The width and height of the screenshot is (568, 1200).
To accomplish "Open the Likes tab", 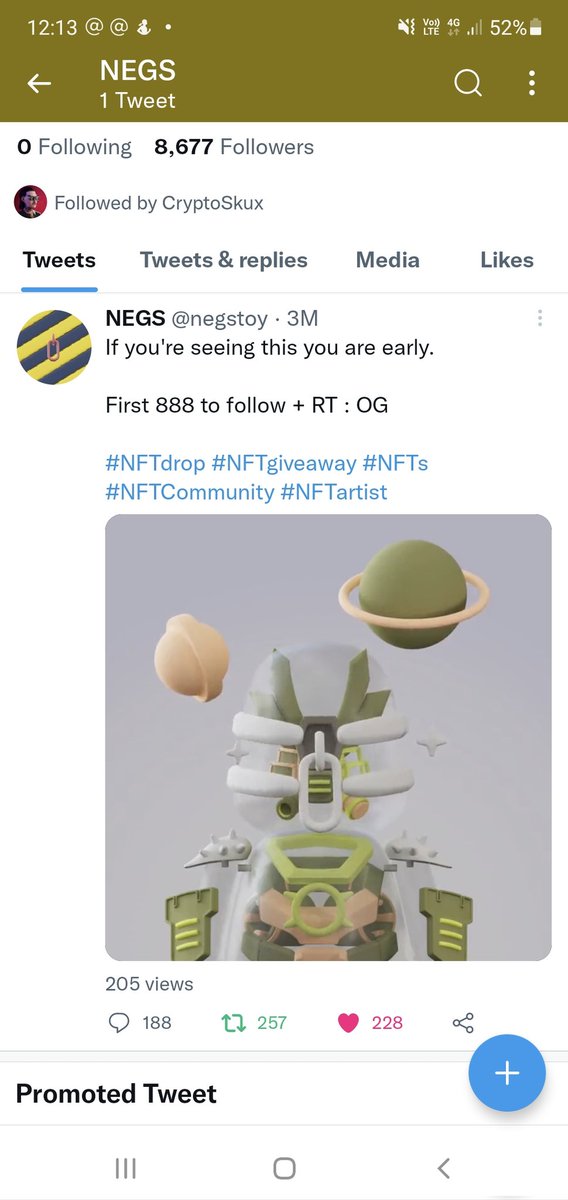I will point(507,260).
